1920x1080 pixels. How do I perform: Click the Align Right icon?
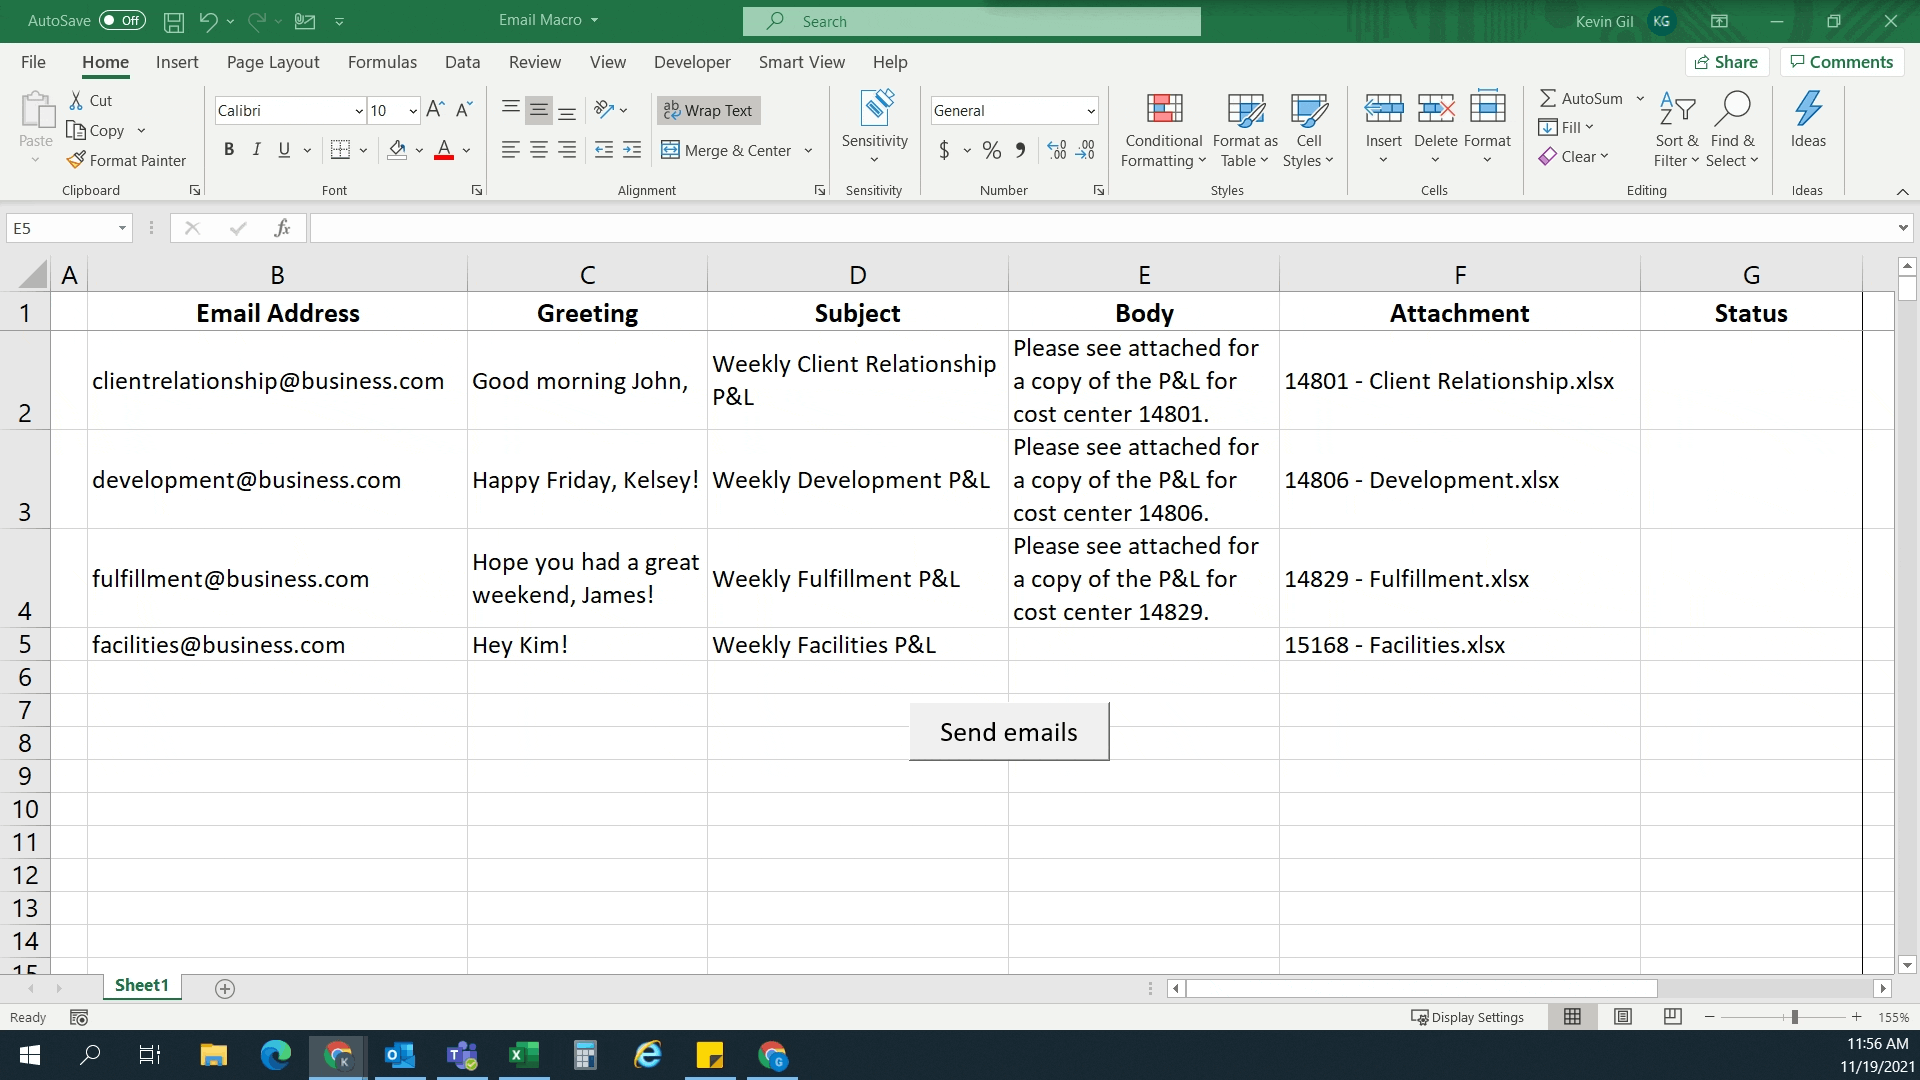(567, 150)
